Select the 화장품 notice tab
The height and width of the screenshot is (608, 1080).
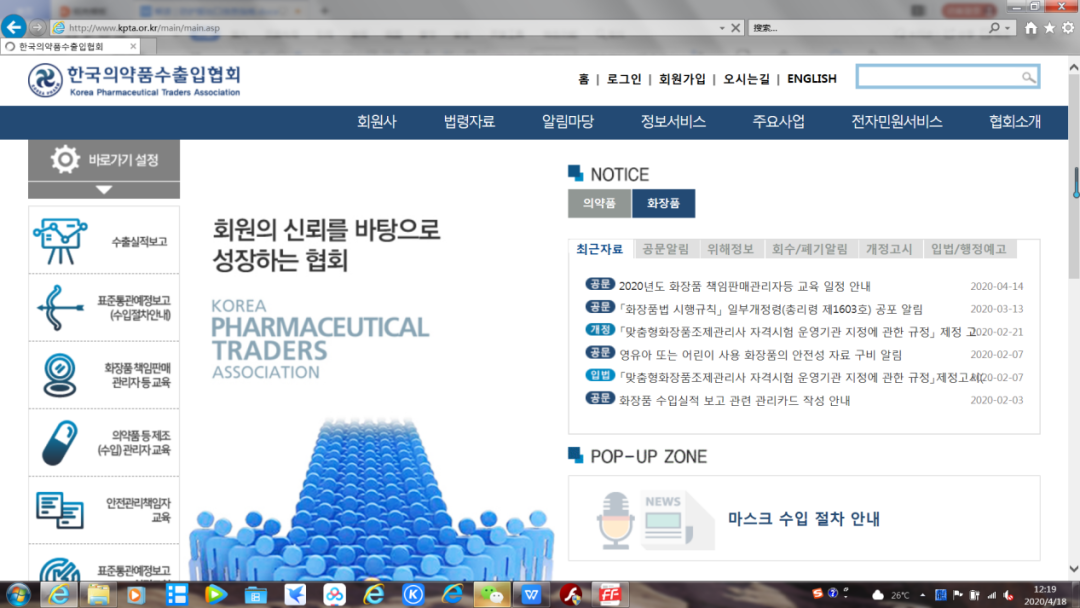point(663,203)
